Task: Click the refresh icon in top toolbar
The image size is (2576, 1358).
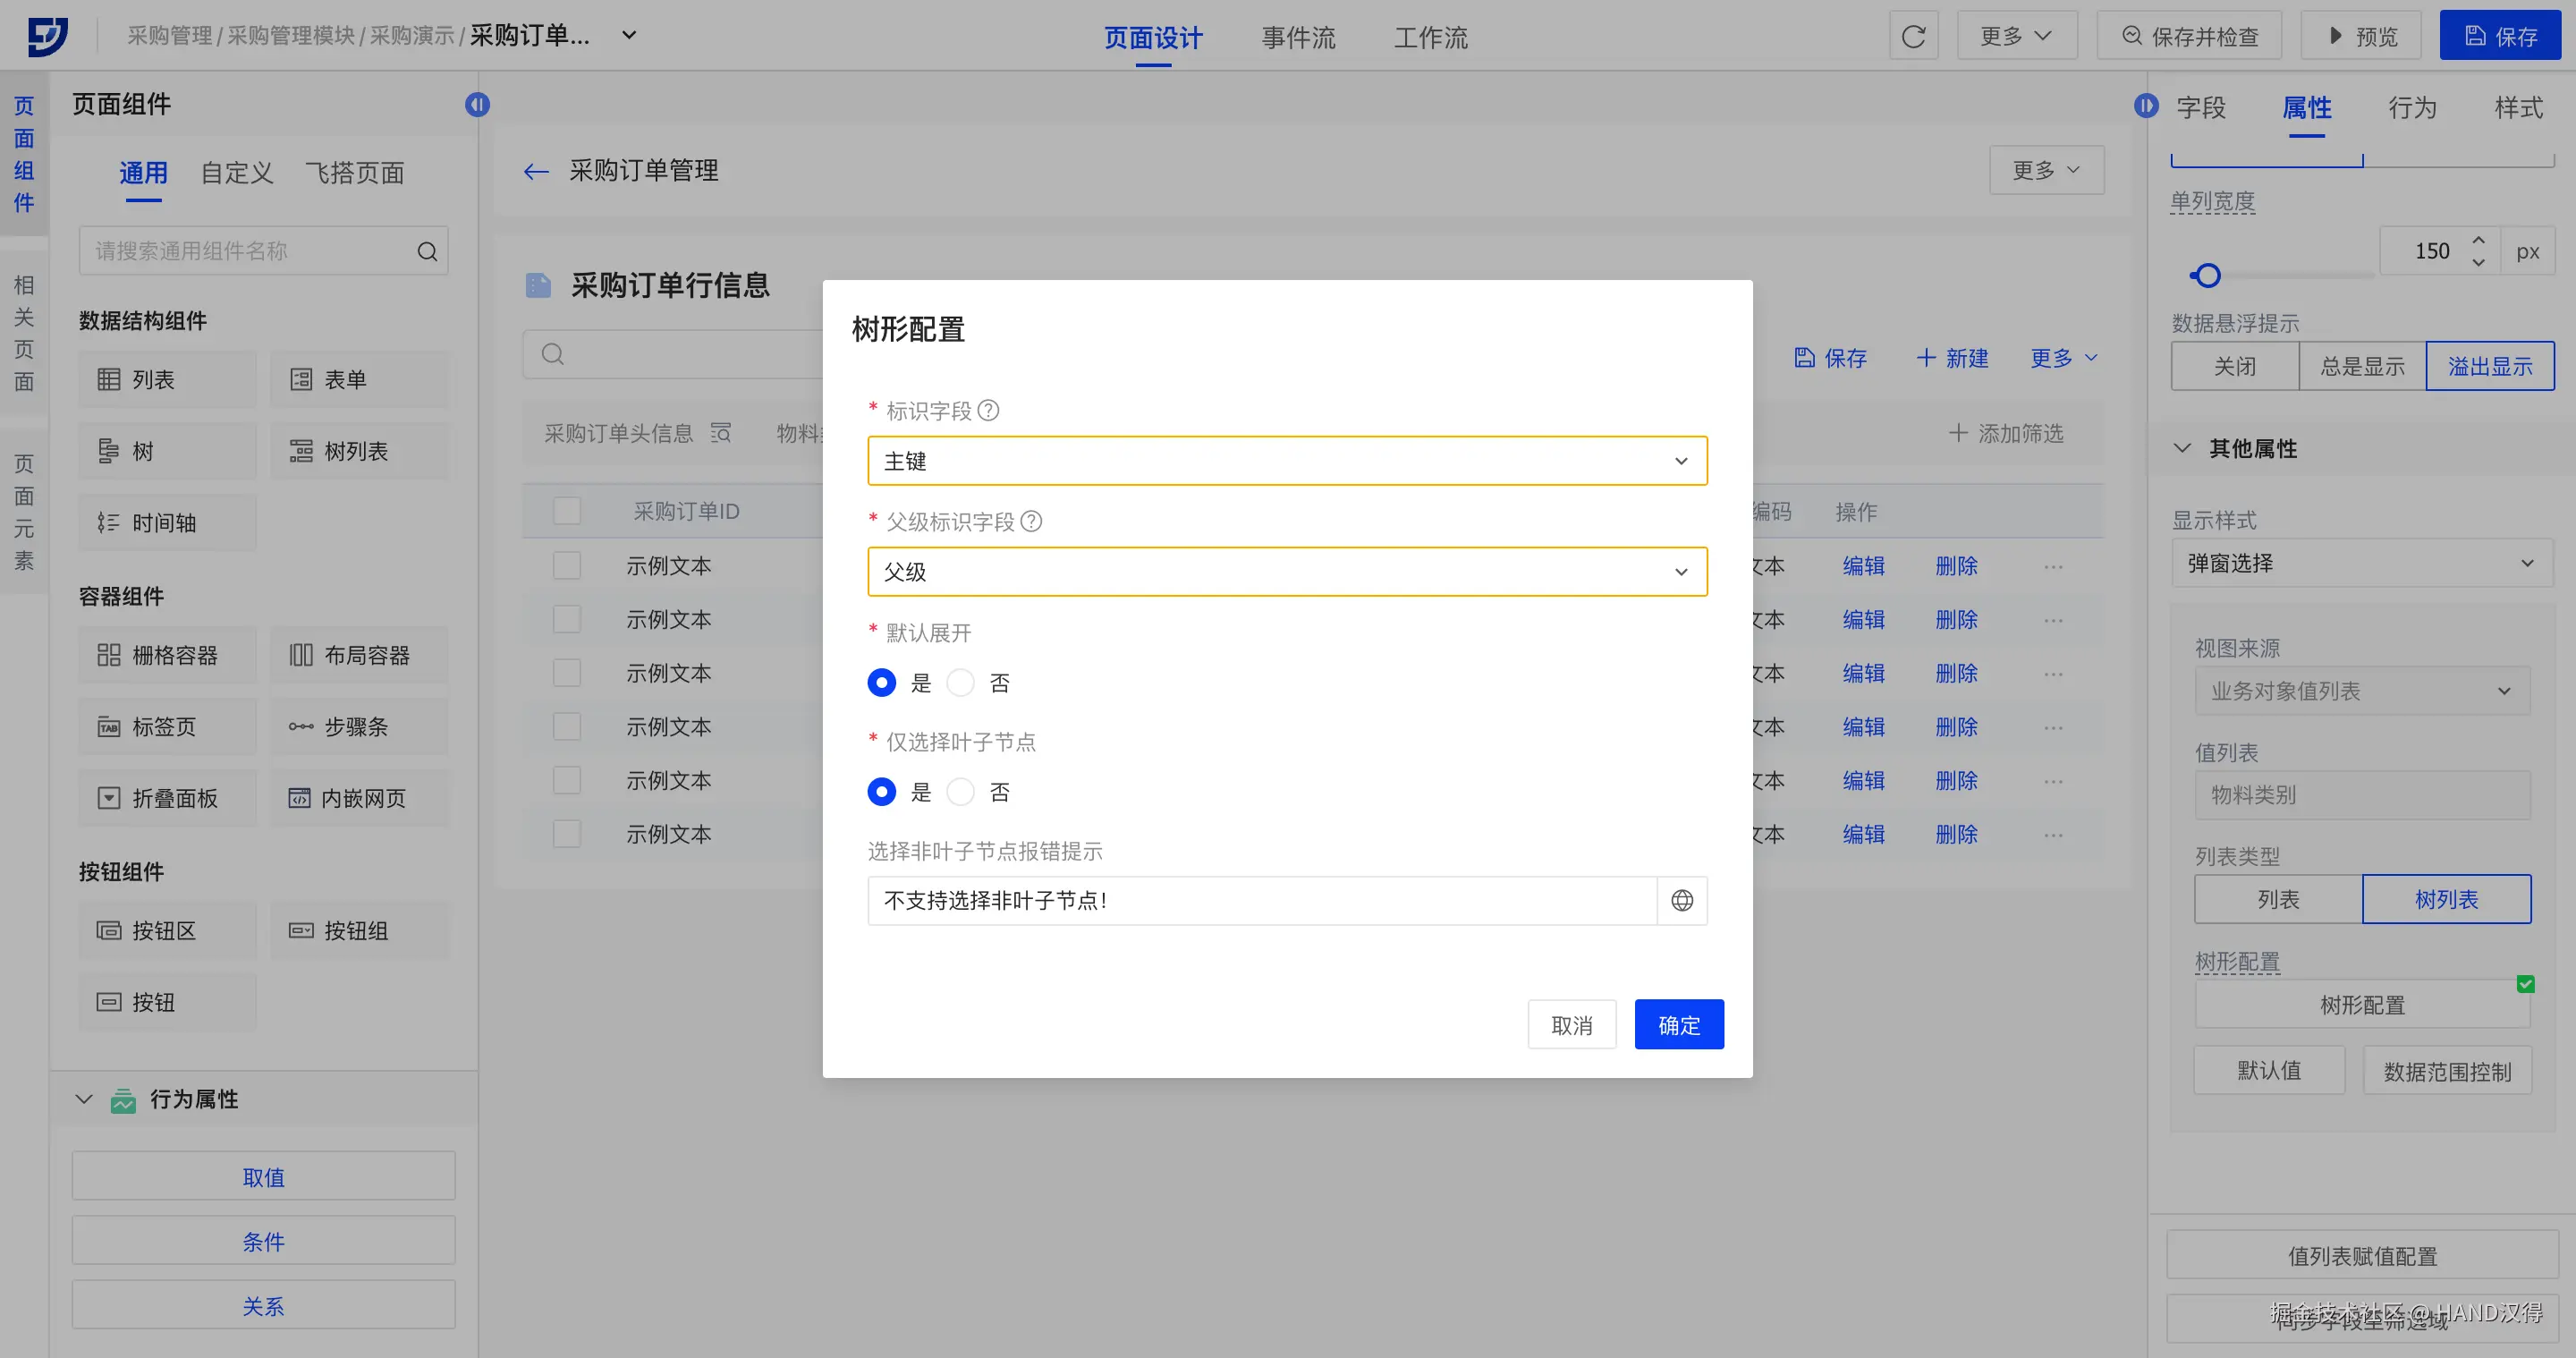Action: [1913, 36]
